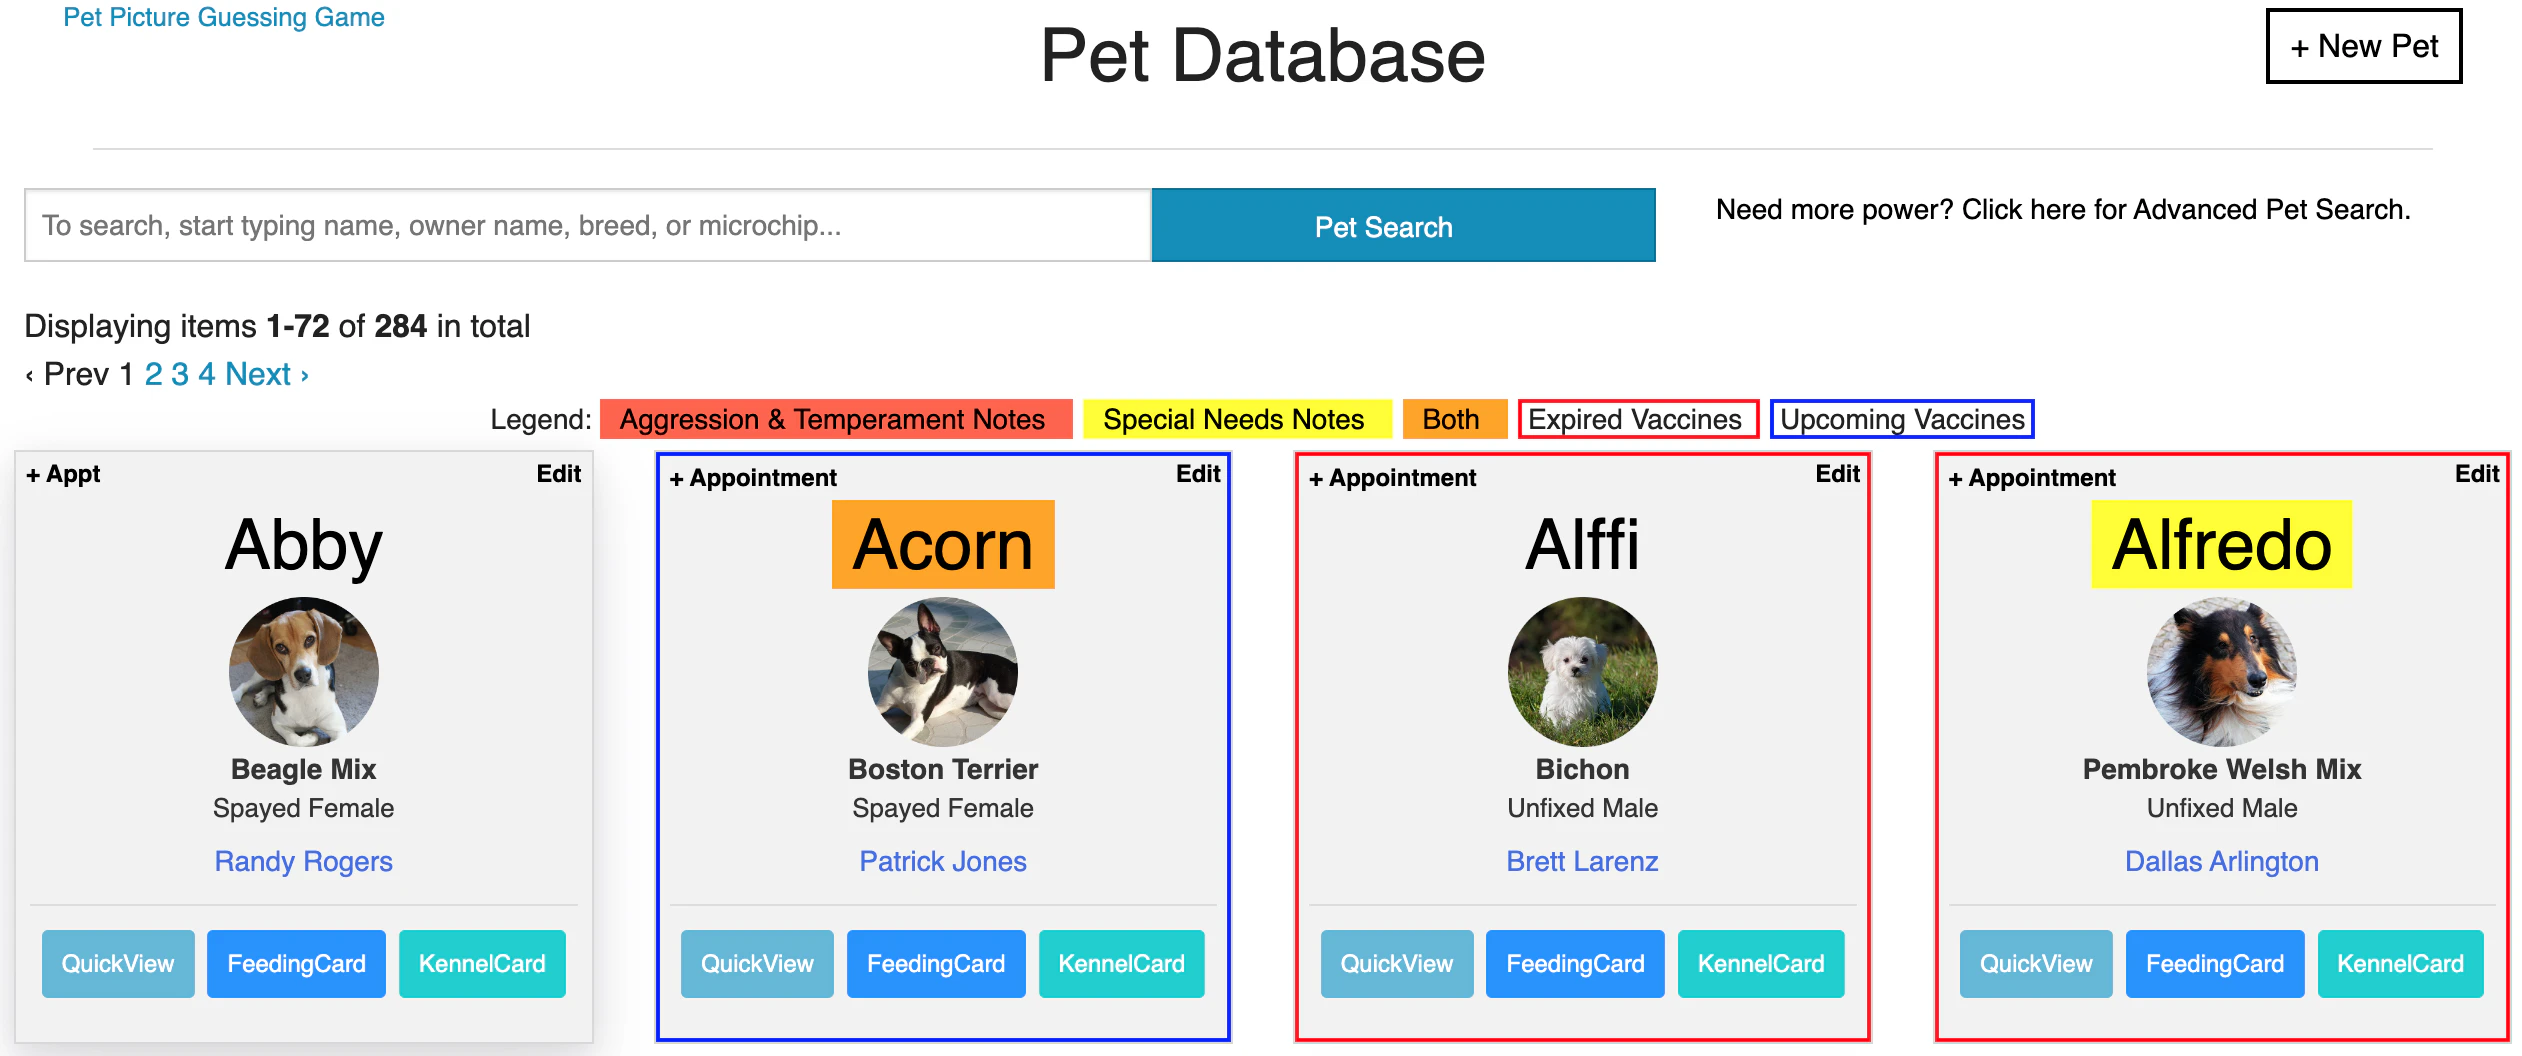
Task: View owner Randy Rogers
Action: click(303, 861)
